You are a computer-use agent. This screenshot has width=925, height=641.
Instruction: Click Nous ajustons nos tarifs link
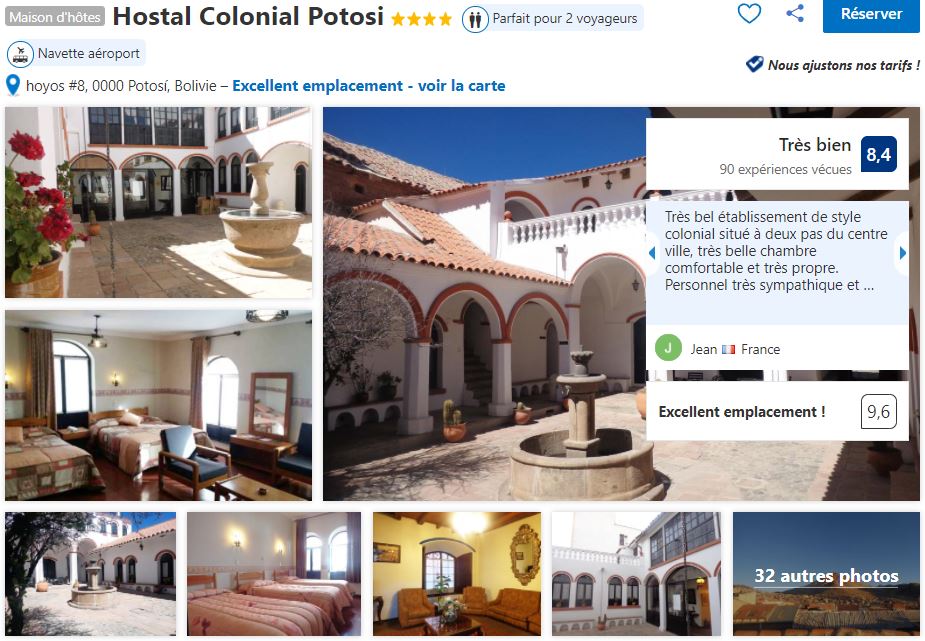click(844, 65)
